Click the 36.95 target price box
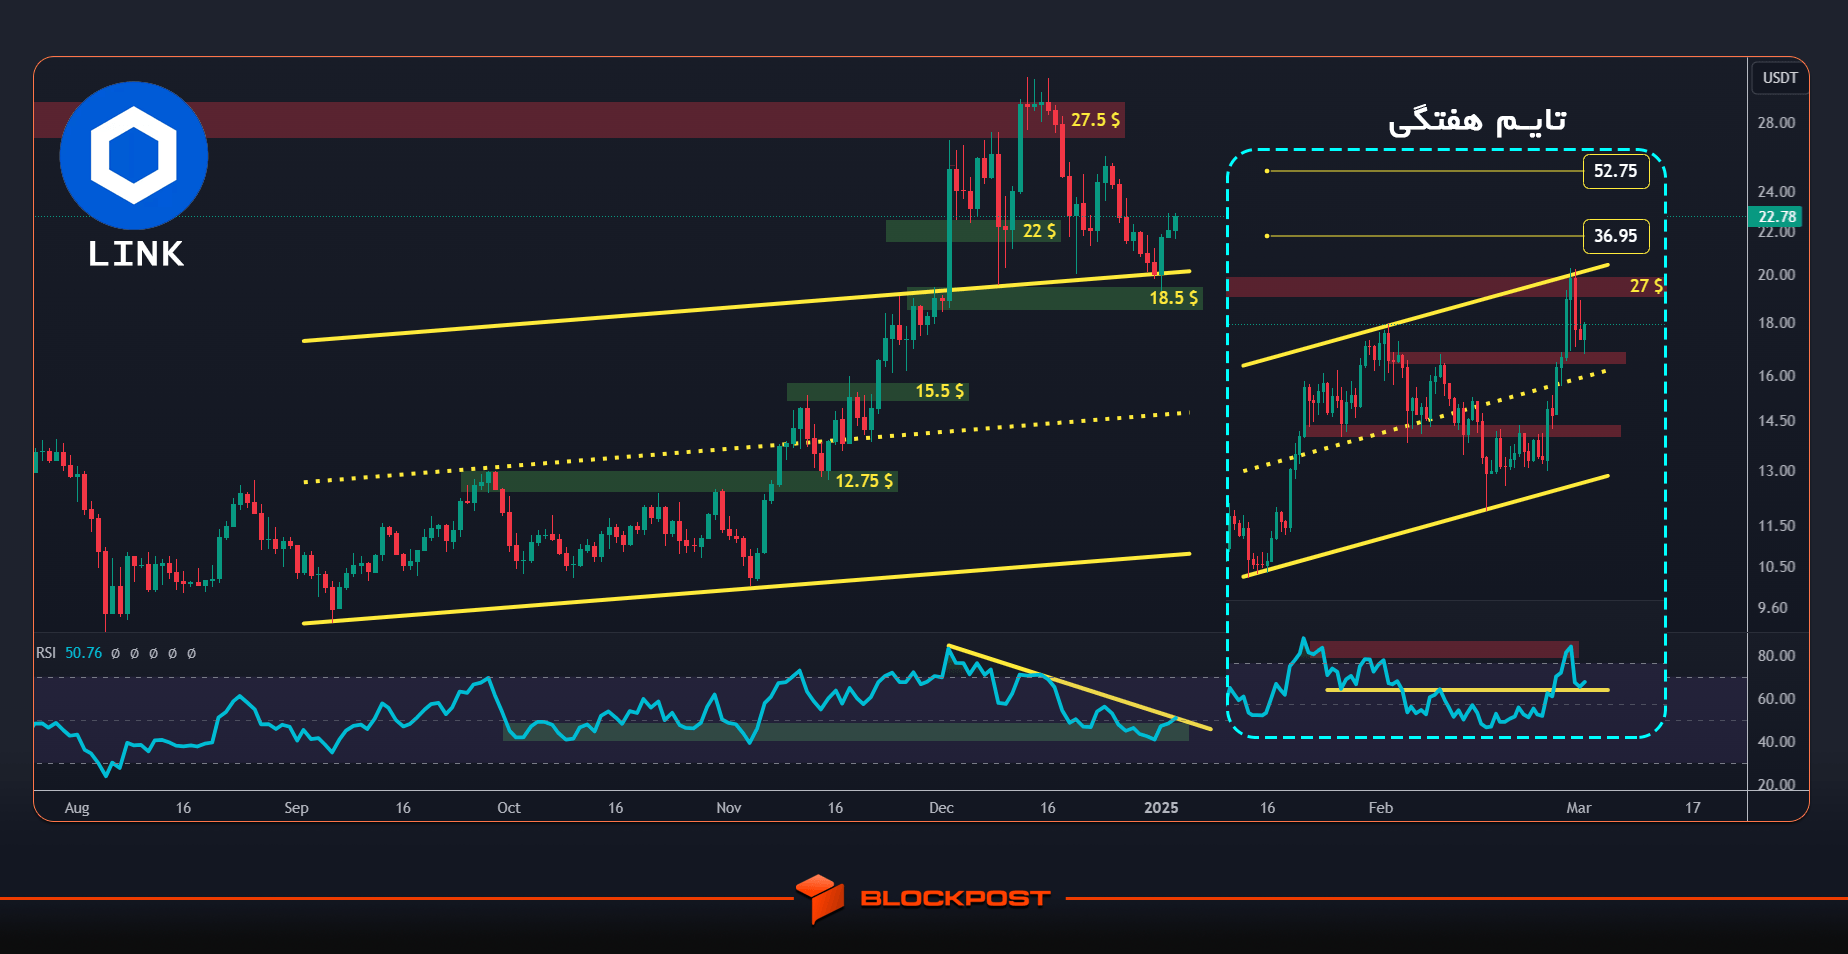The width and height of the screenshot is (1848, 954). click(x=1615, y=236)
